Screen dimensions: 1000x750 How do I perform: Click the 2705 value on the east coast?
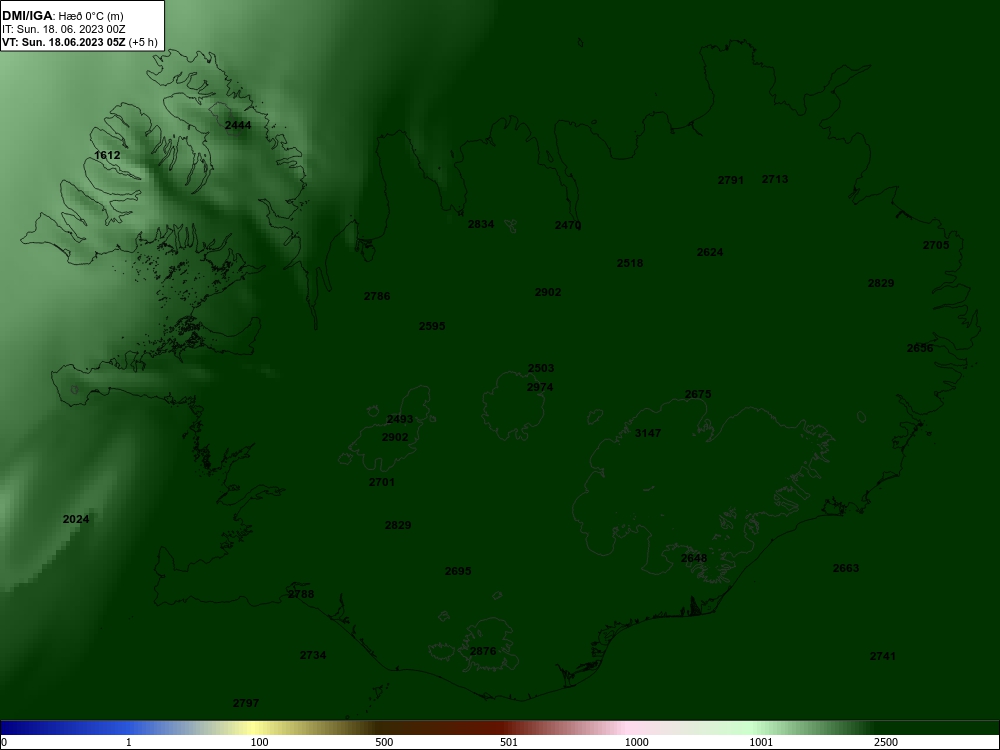(936, 246)
